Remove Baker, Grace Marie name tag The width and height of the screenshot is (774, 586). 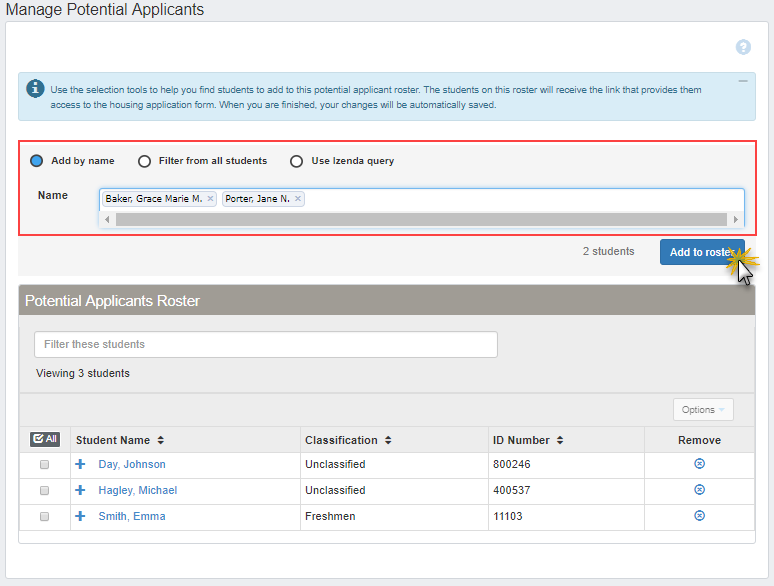pyautogui.click(x=210, y=199)
